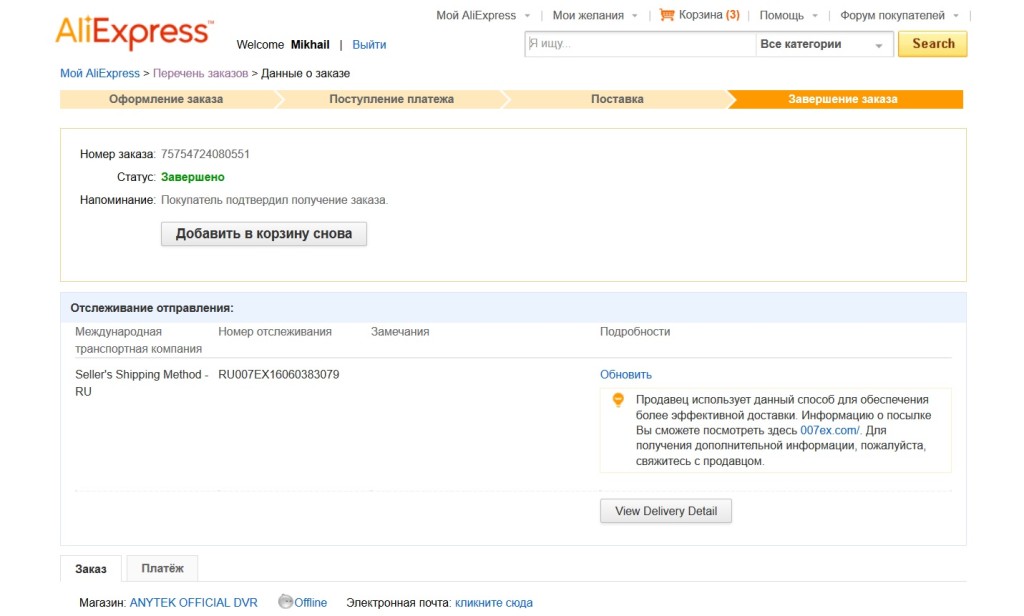
Task: Click tracking number RU007EX16060383079
Action: 279,374
